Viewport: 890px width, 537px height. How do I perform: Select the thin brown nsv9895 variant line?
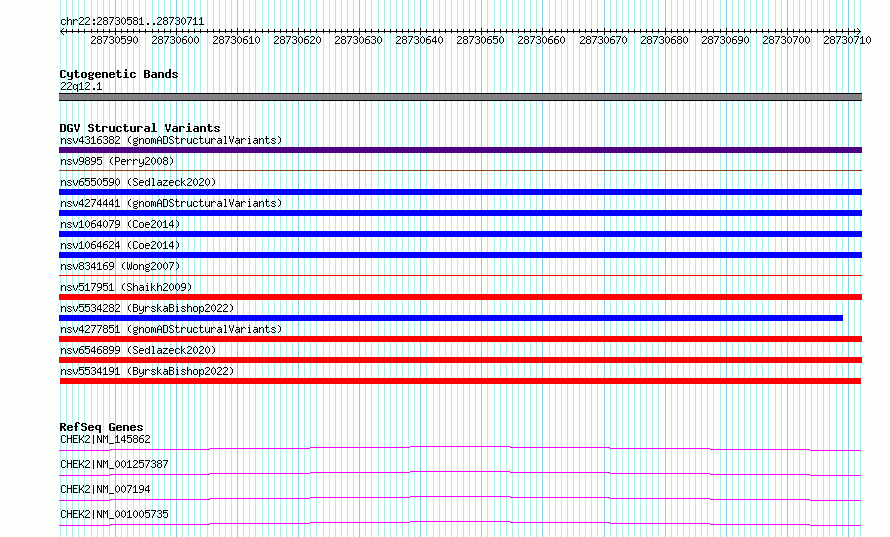point(460,170)
